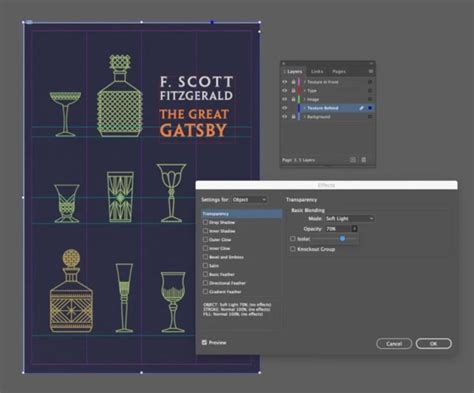Close the Layers panel with the top-left icon
Viewport: 474px width, 393px height.
click(x=284, y=63)
